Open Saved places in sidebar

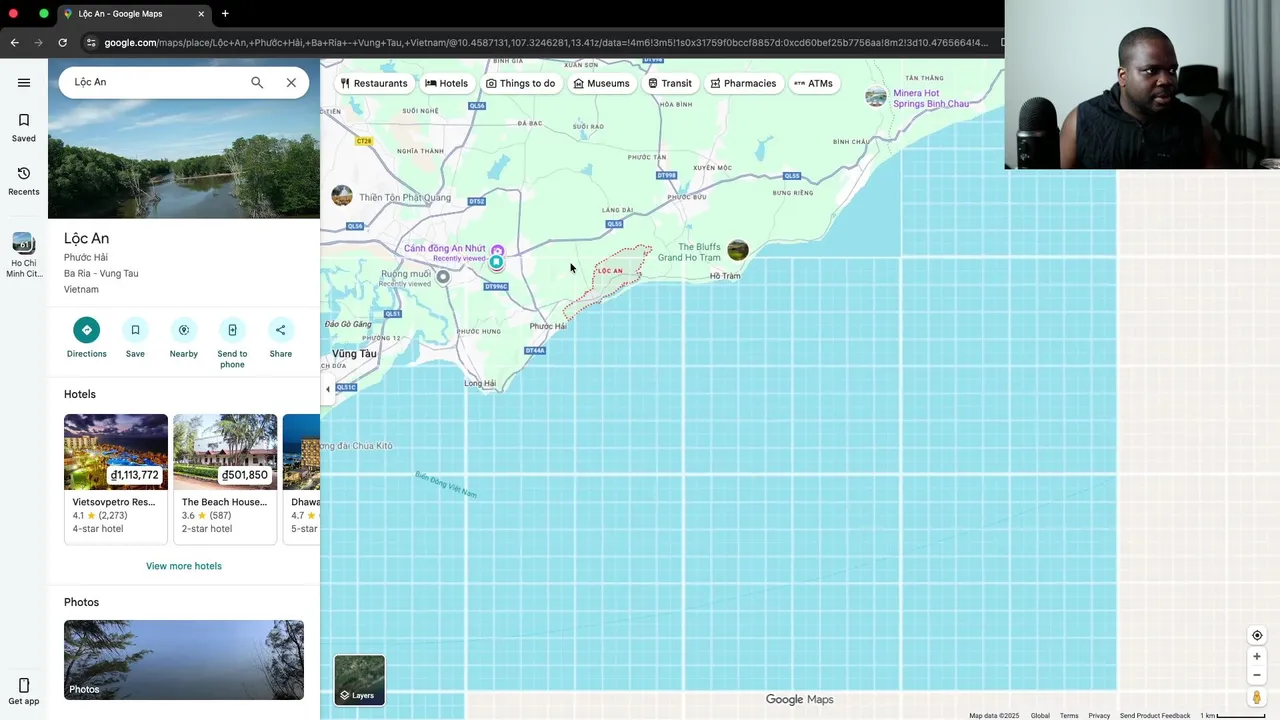24,127
